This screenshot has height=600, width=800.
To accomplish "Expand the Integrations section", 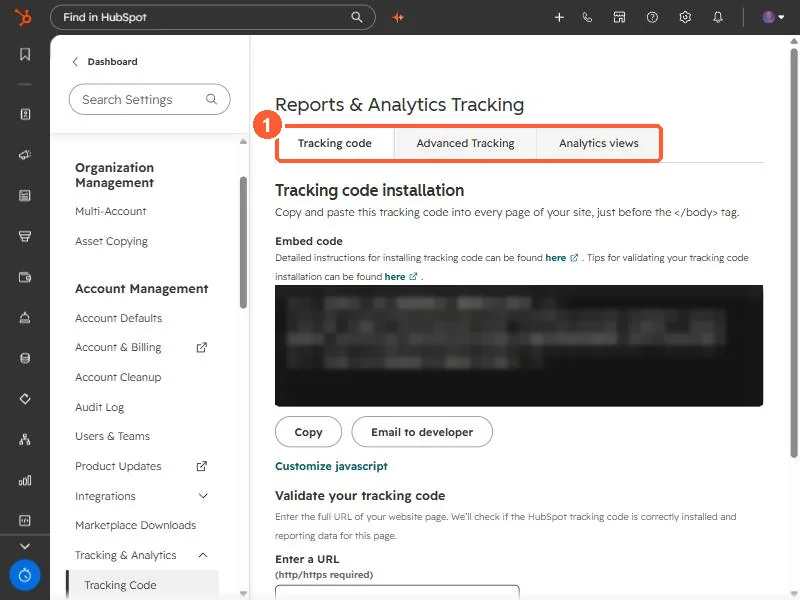I will pos(141,496).
